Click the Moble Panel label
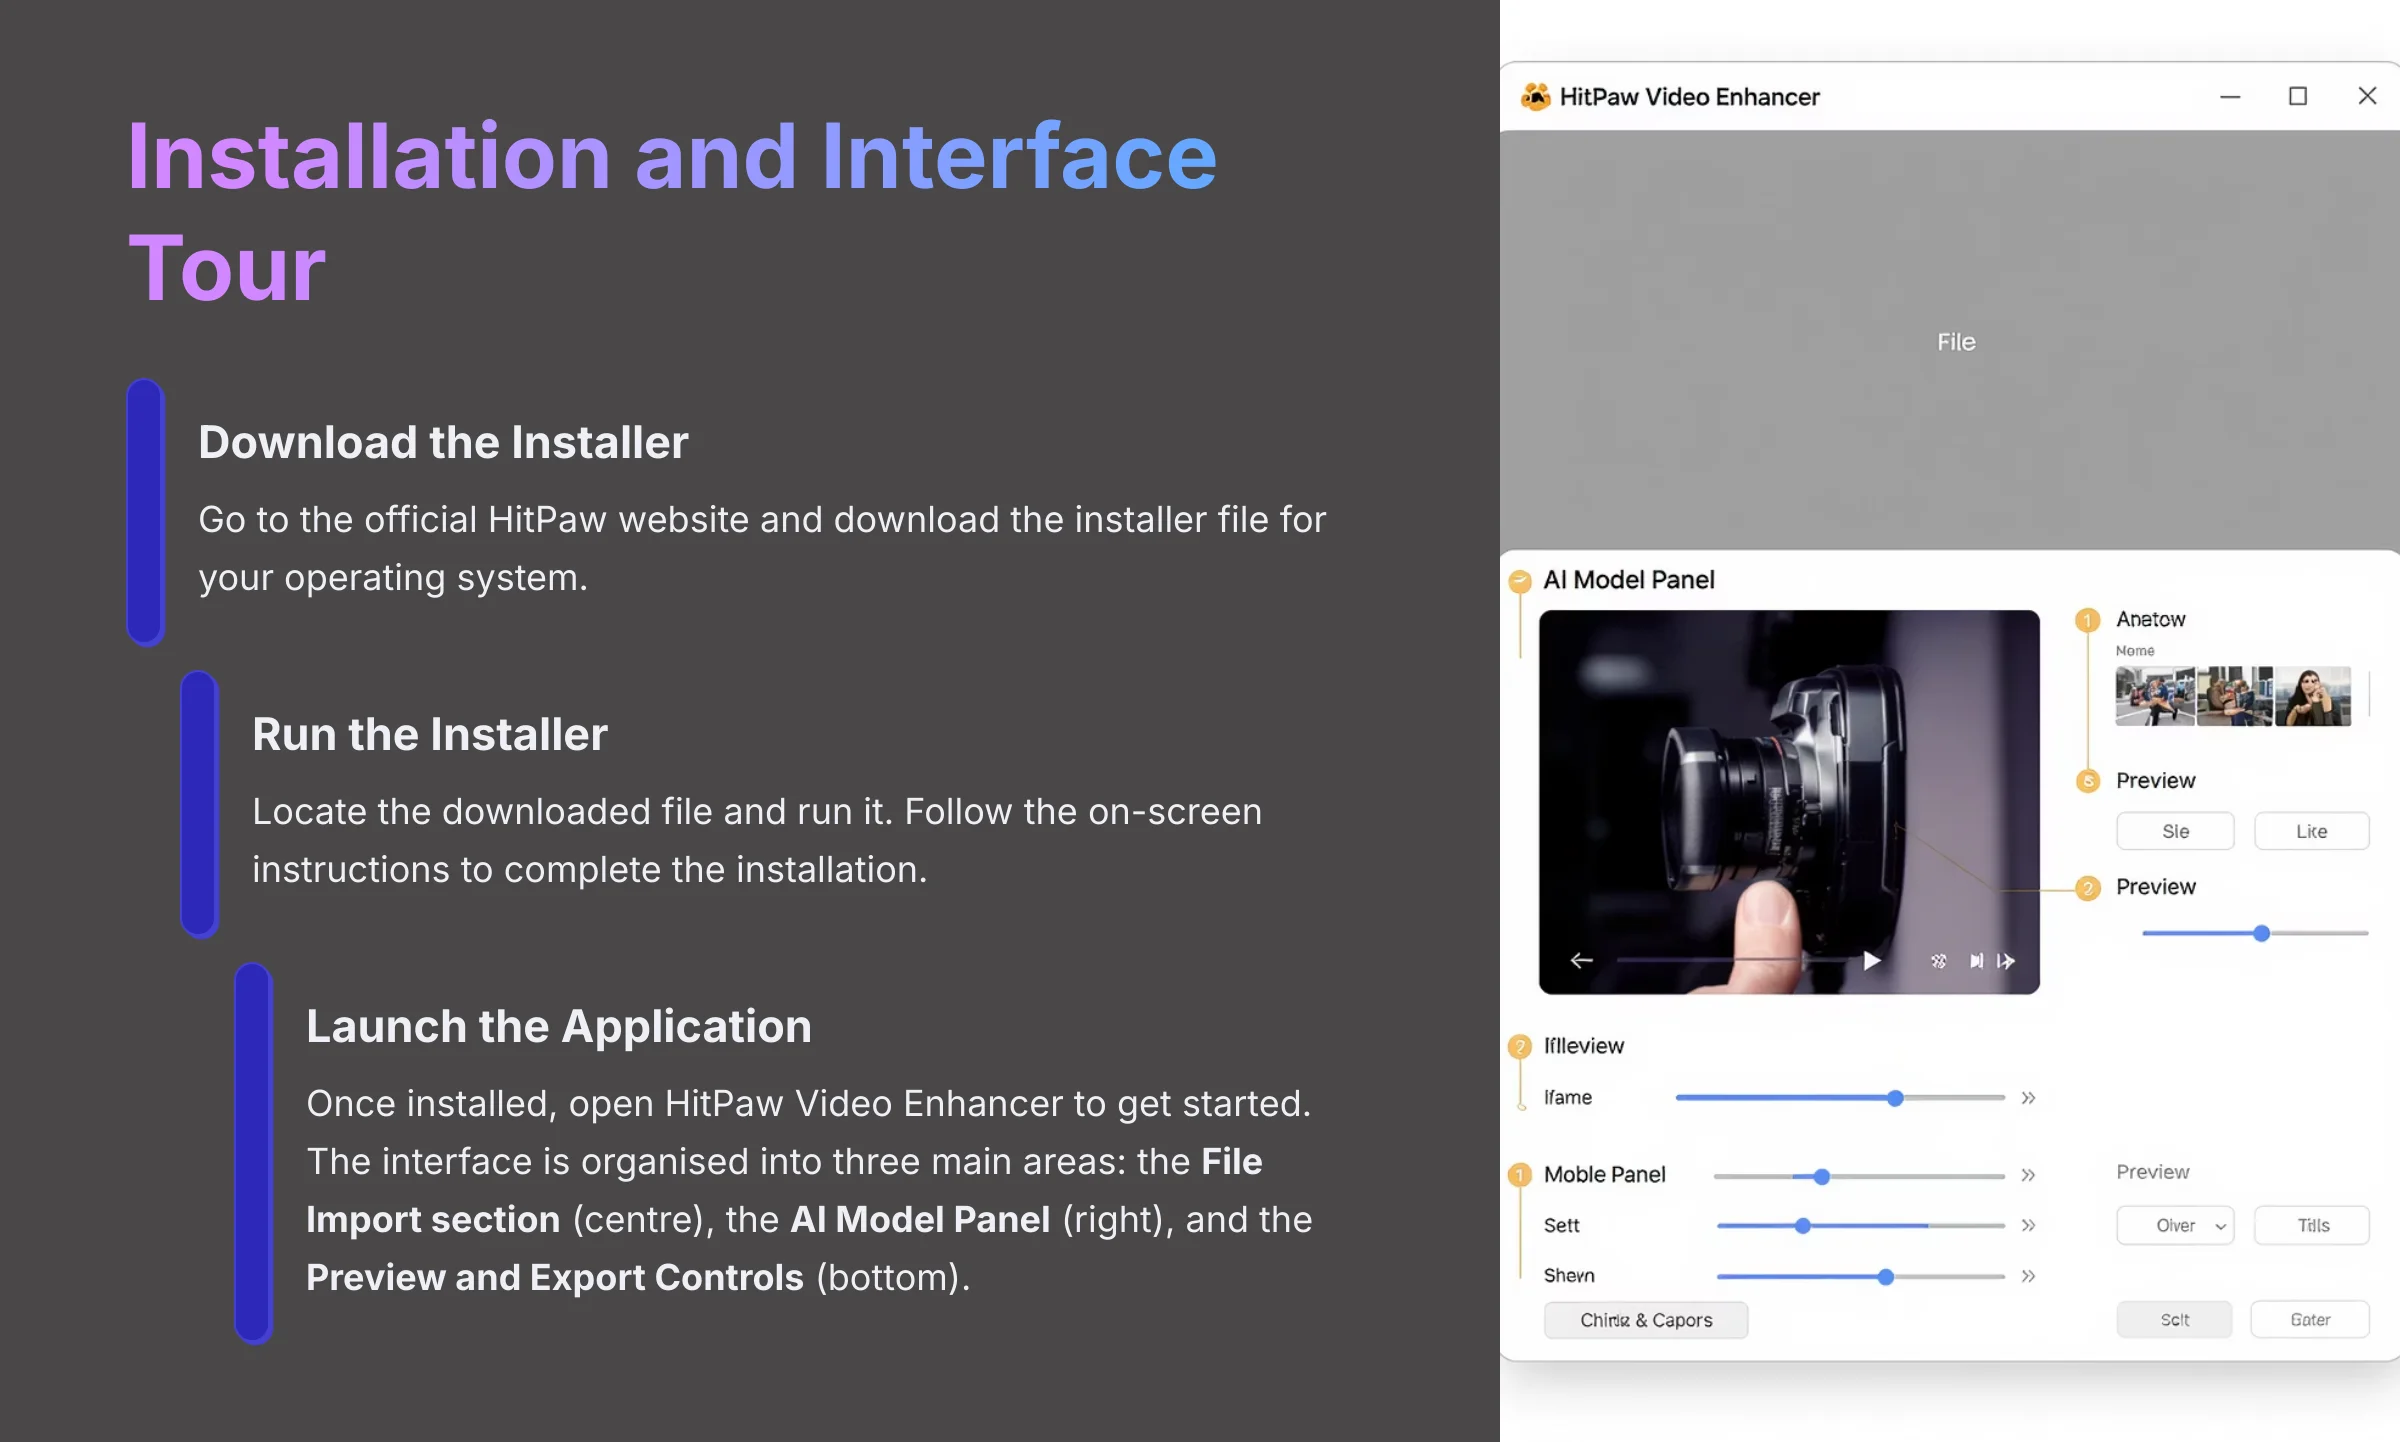 1604,1175
